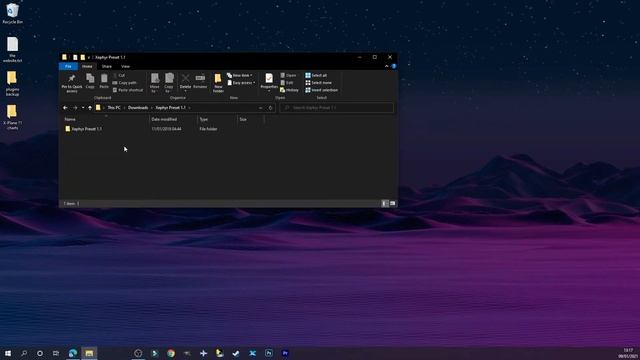Open the Easy access dropdown
640x360 pixels.
pos(241,83)
